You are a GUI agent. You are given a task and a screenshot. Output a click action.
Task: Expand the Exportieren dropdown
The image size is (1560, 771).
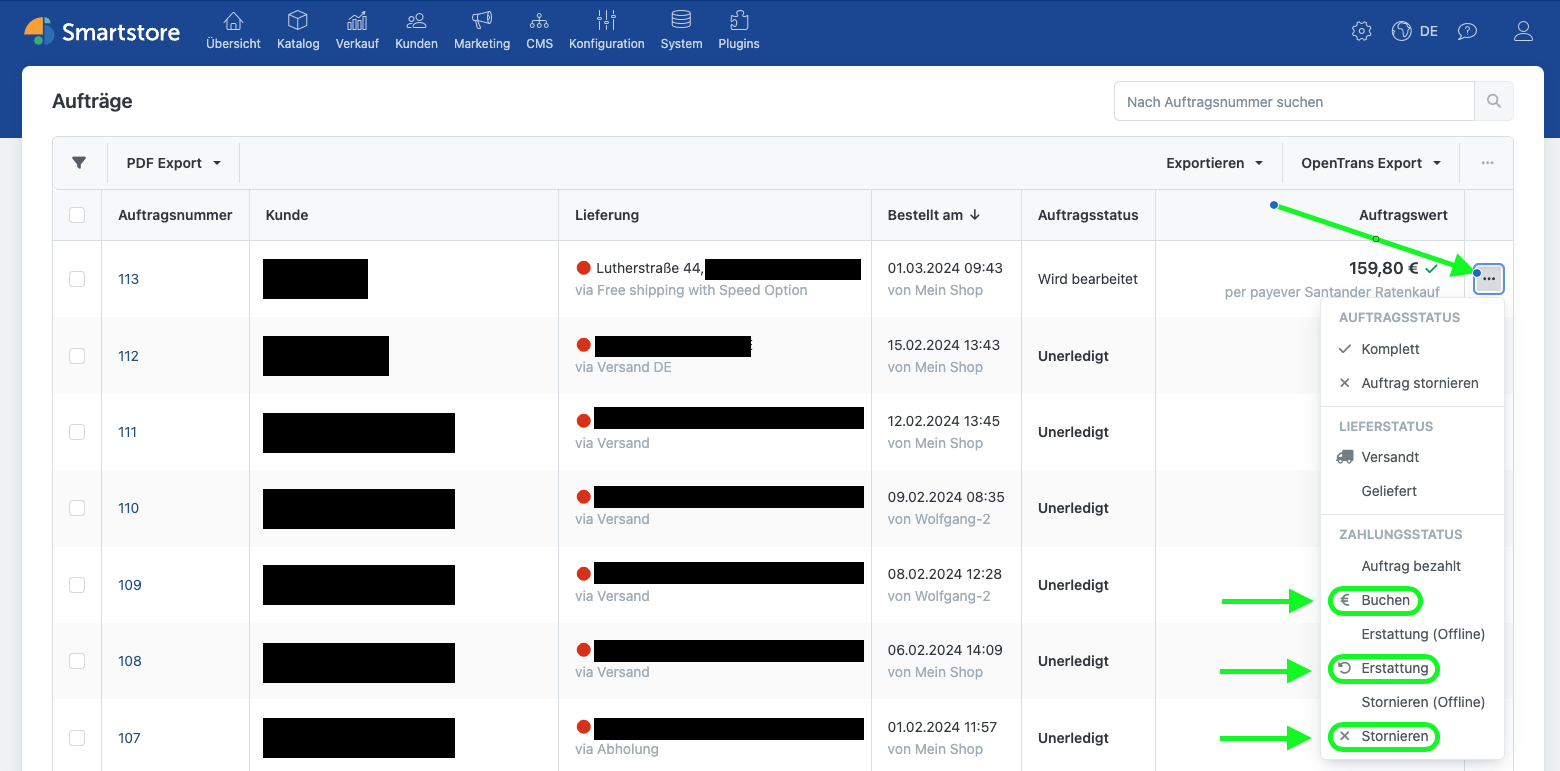(1214, 163)
